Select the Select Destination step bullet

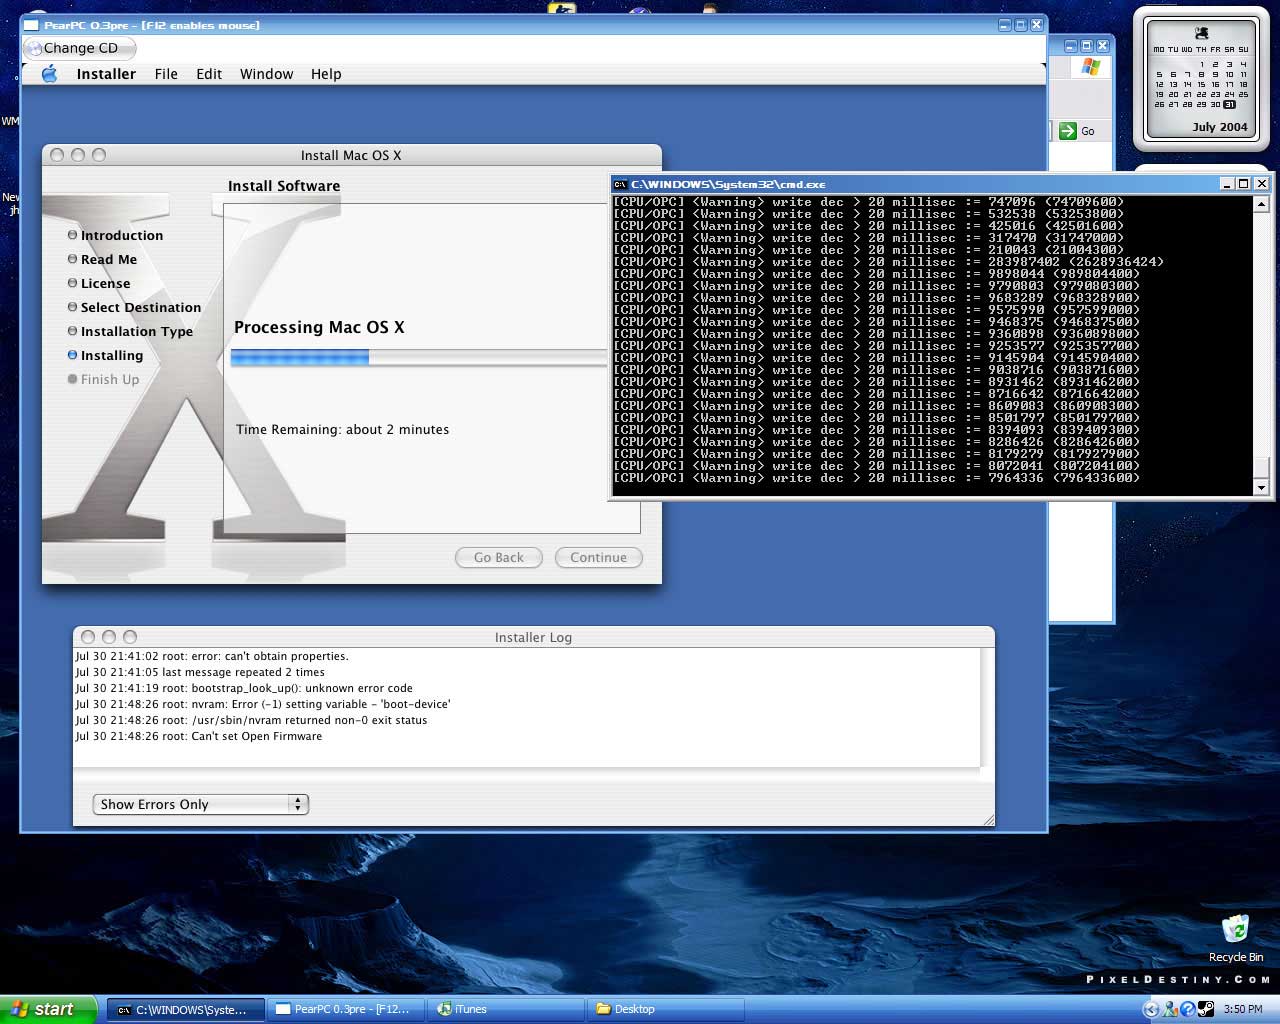(73, 307)
